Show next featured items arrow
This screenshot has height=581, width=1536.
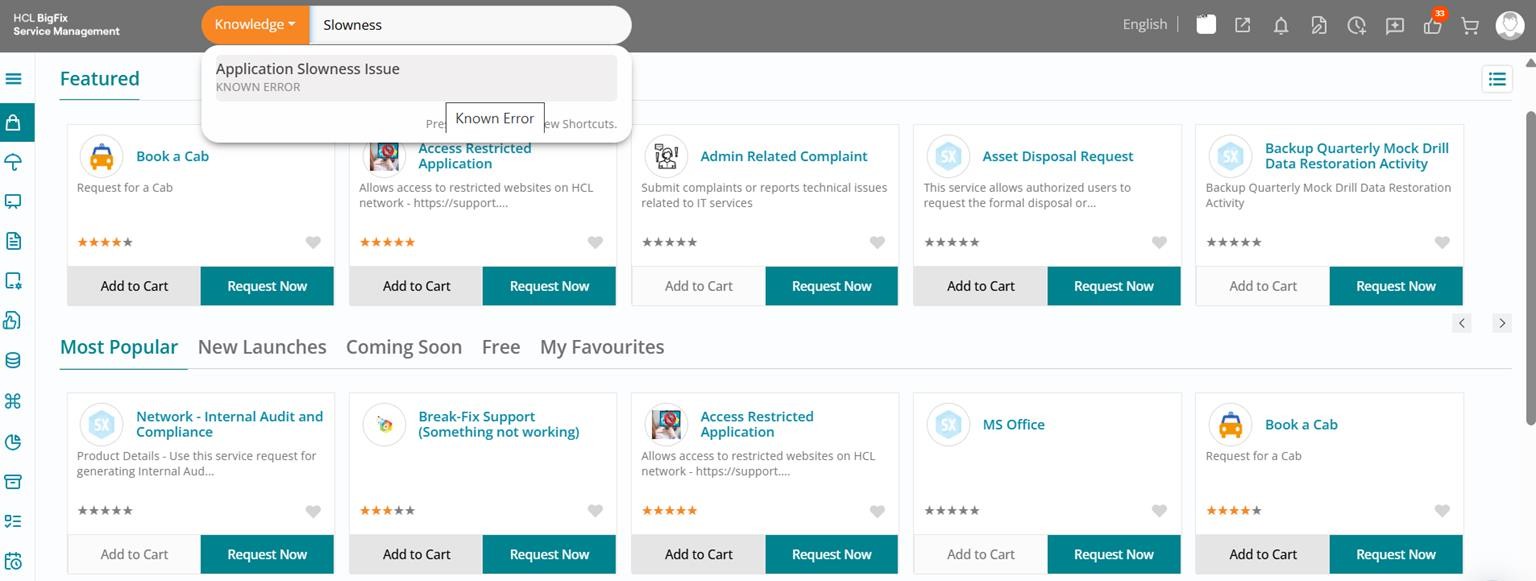[1501, 323]
